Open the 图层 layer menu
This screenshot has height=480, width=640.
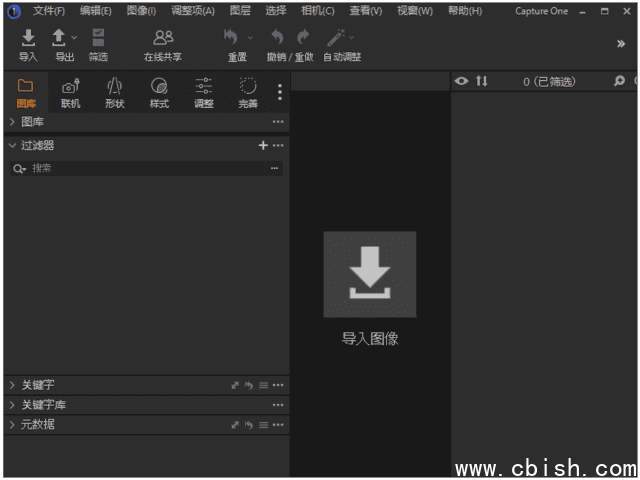[x=240, y=11]
